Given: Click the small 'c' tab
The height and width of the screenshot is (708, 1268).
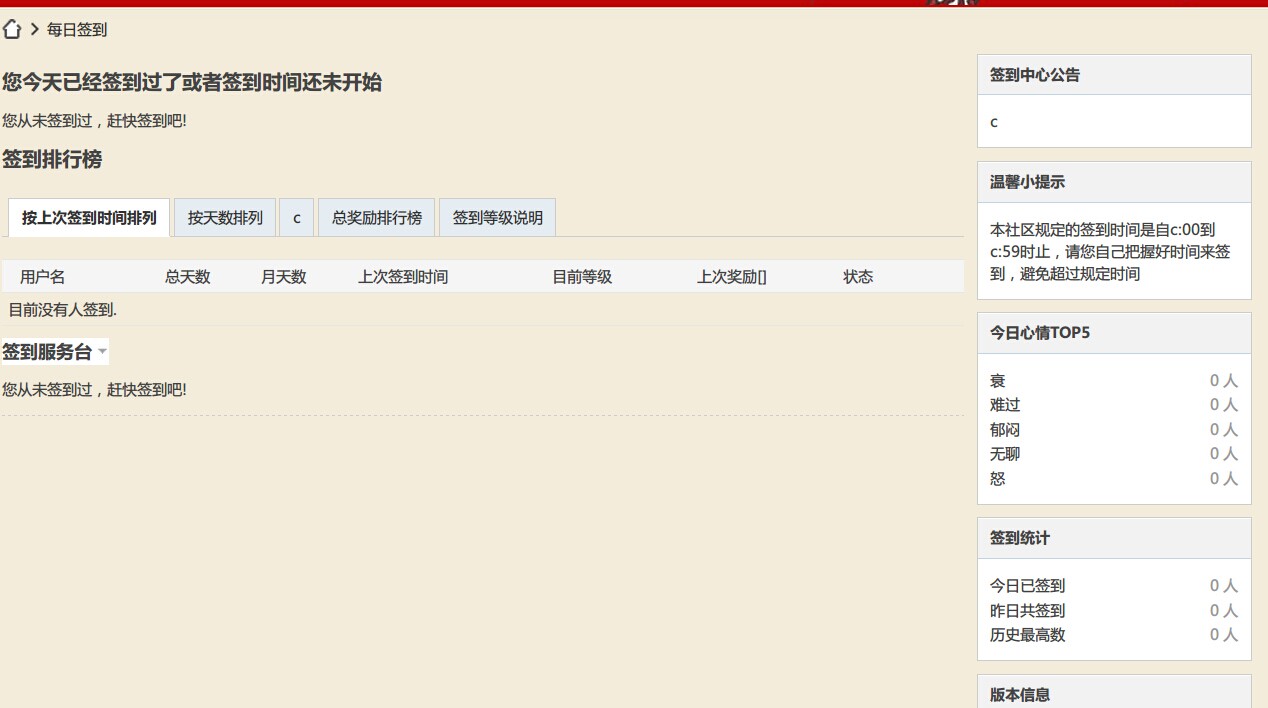Looking at the screenshot, I should click(x=295, y=217).
